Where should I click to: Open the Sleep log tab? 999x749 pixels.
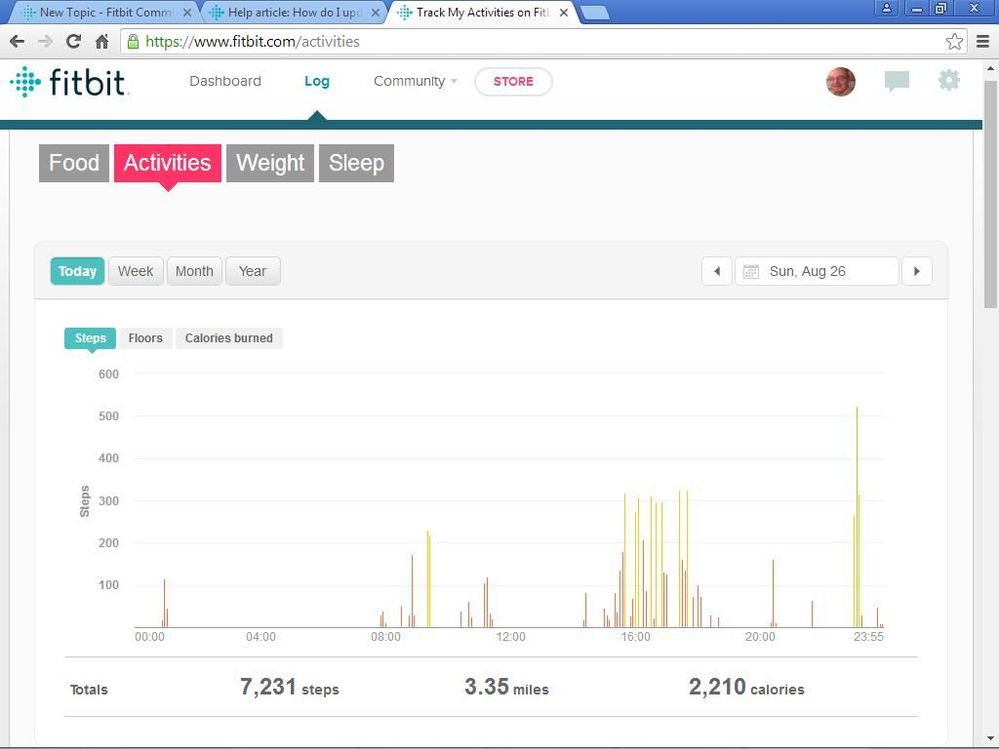pyautogui.click(x=356, y=163)
